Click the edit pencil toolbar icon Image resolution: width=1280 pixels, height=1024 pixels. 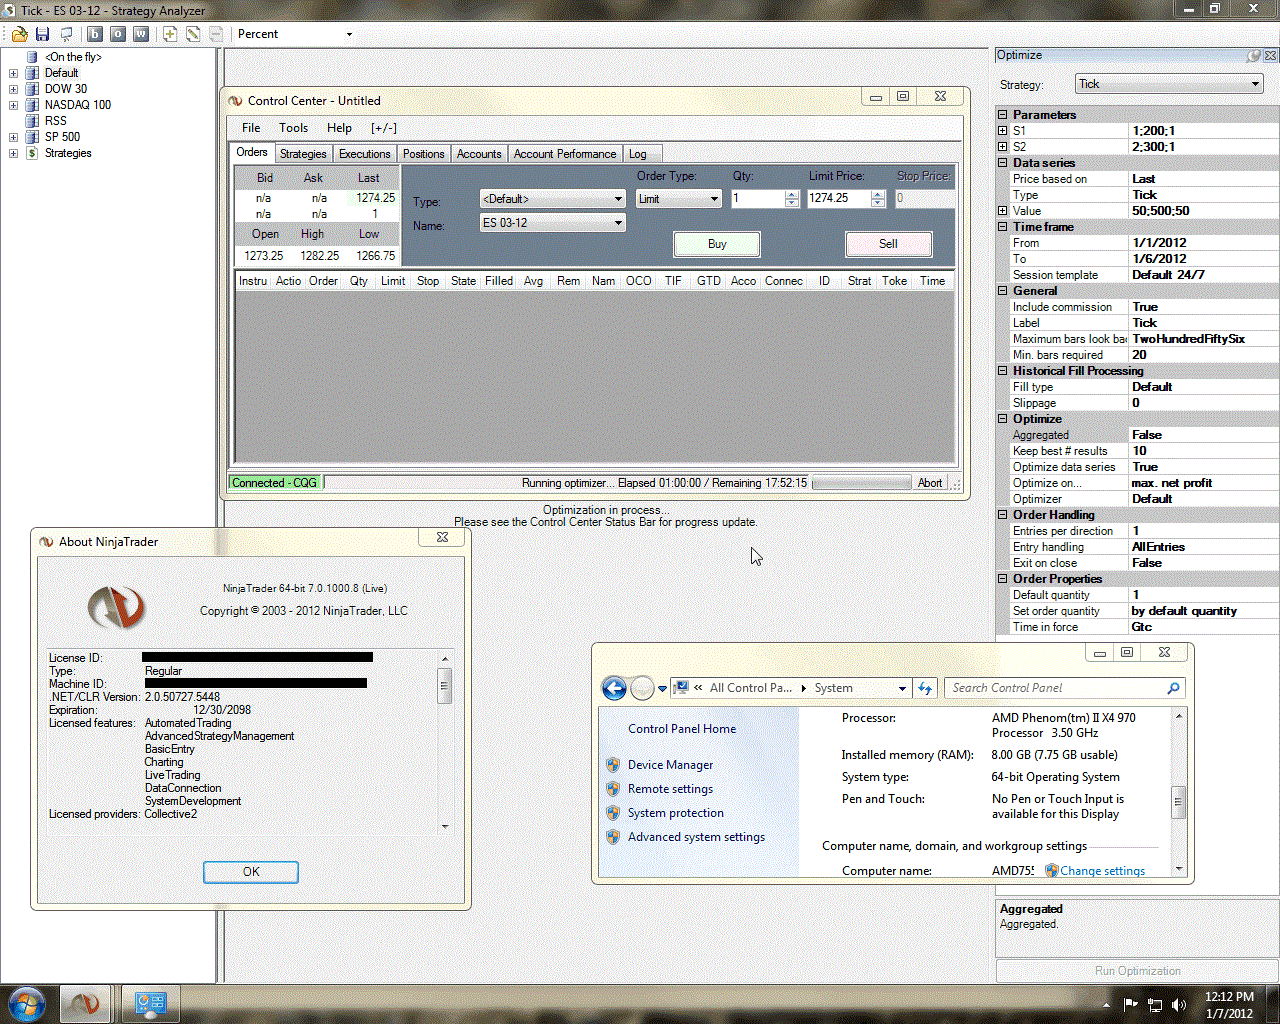(x=193, y=34)
